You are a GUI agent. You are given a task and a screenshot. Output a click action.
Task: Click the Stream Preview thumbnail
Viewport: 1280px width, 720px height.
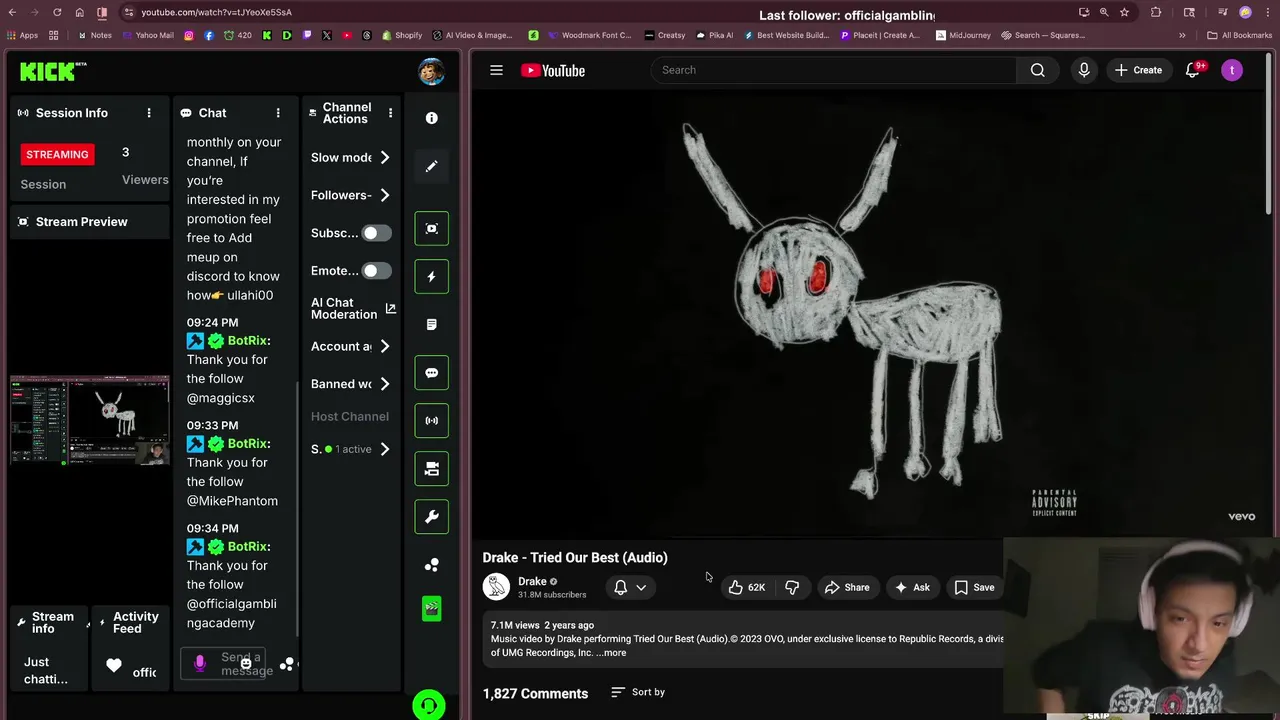click(90, 421)
